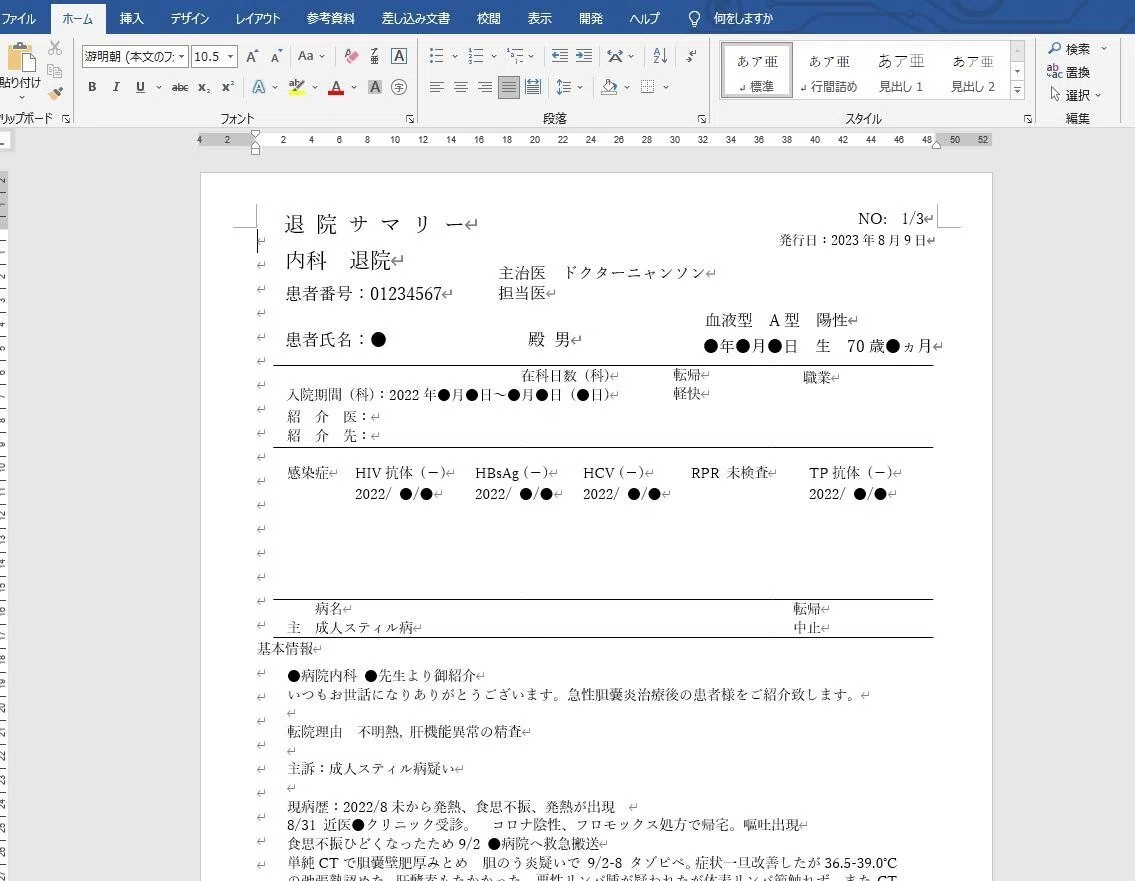Viewport: 1135px width, 881px height.
Task: Switch to the デザイン tab
Action: click(190, 19)
